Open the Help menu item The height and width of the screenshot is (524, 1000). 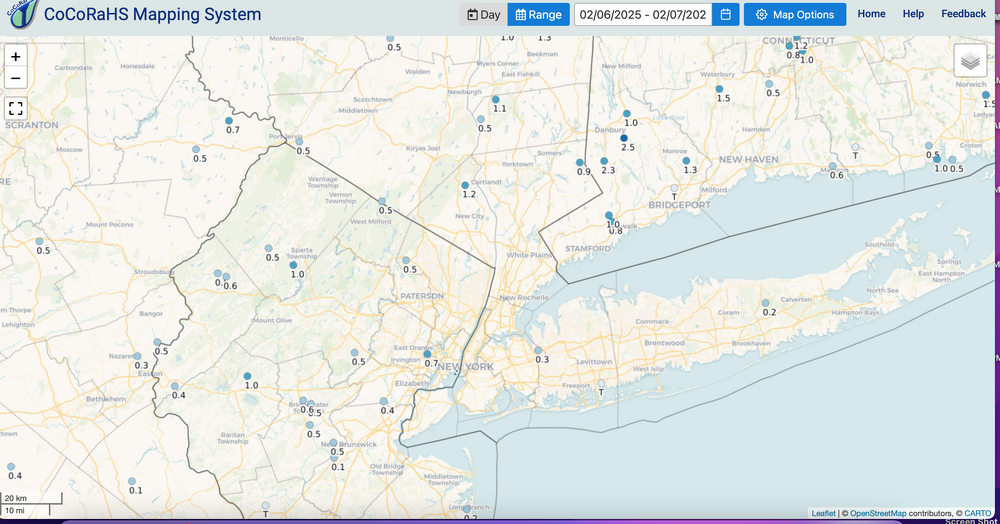pyautogui.click(x=913, y=14)
